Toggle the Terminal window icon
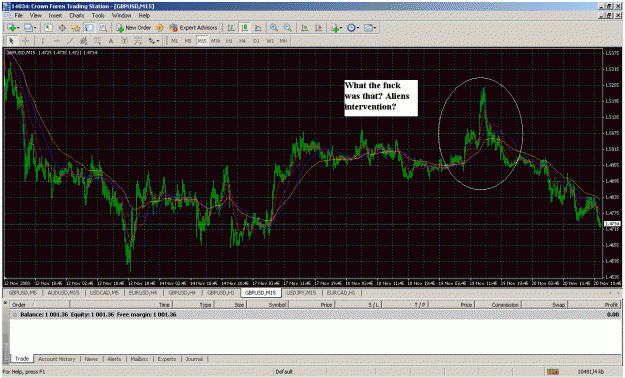625x378 pixels. pyautogui.click(x=89, y=28)
